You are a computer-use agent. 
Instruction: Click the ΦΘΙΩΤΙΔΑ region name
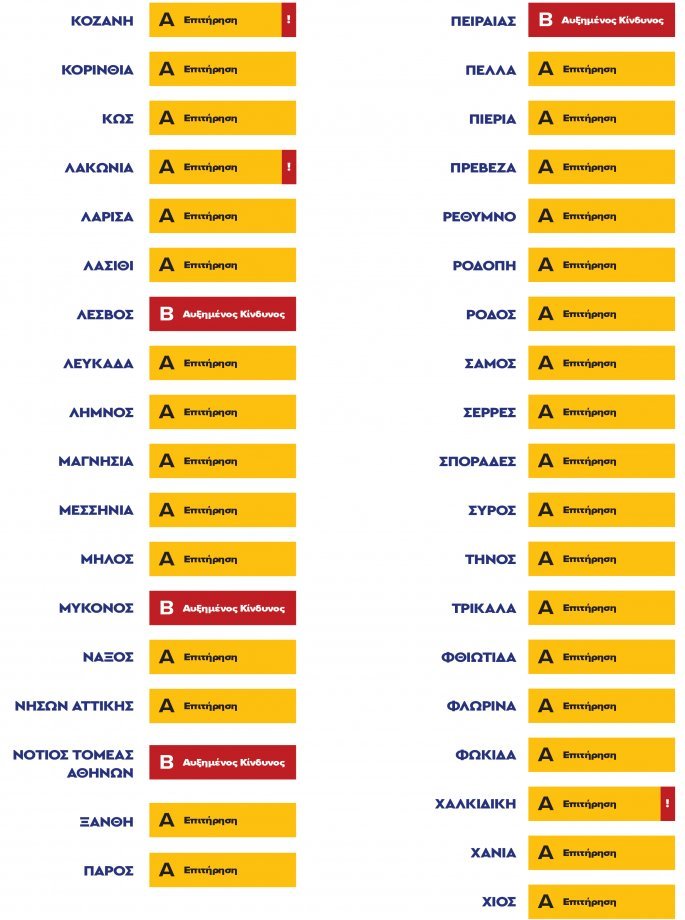(479, 657)
